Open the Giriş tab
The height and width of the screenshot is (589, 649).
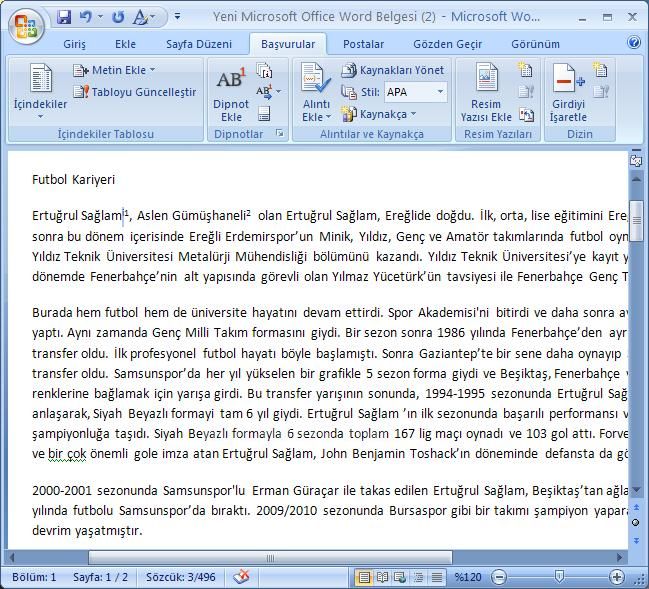[75, 44]
